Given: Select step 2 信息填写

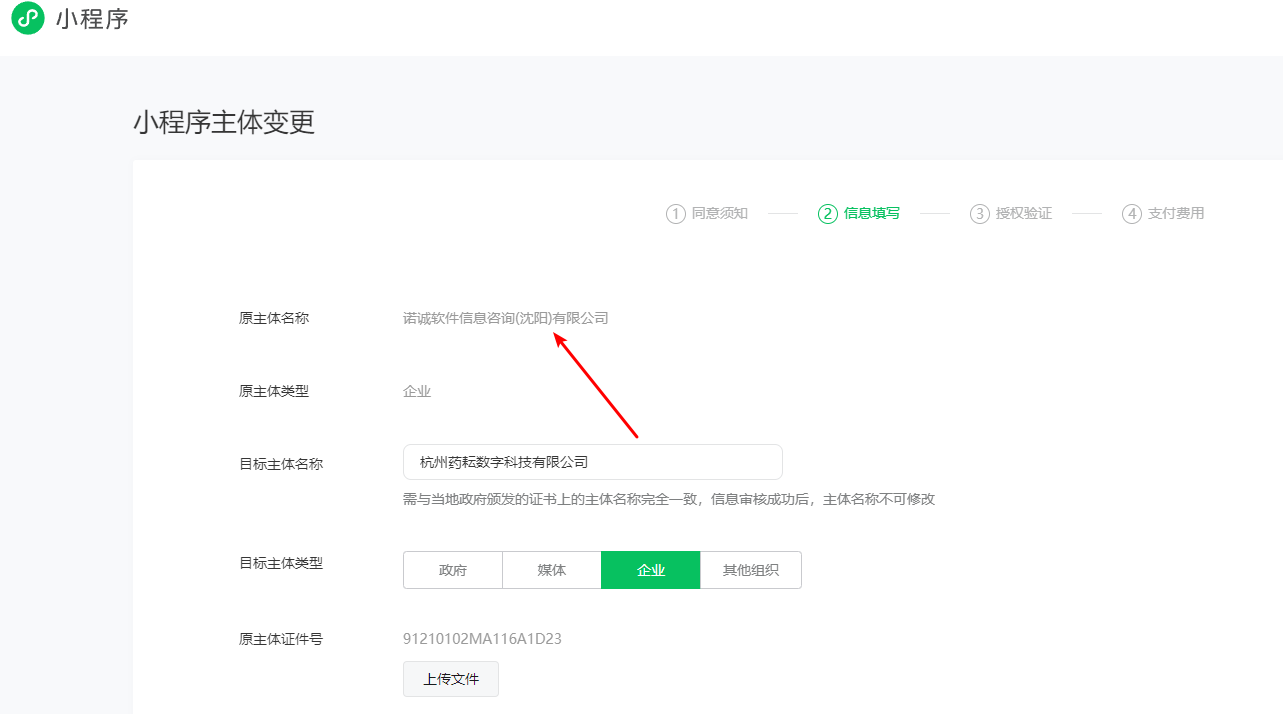Looking at the screenshot, I should point(859,213).
